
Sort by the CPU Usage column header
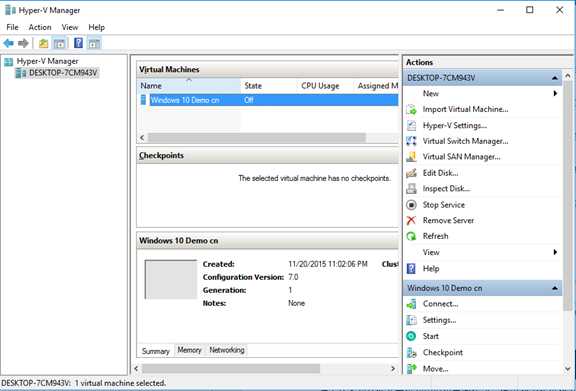coord(324,86)
